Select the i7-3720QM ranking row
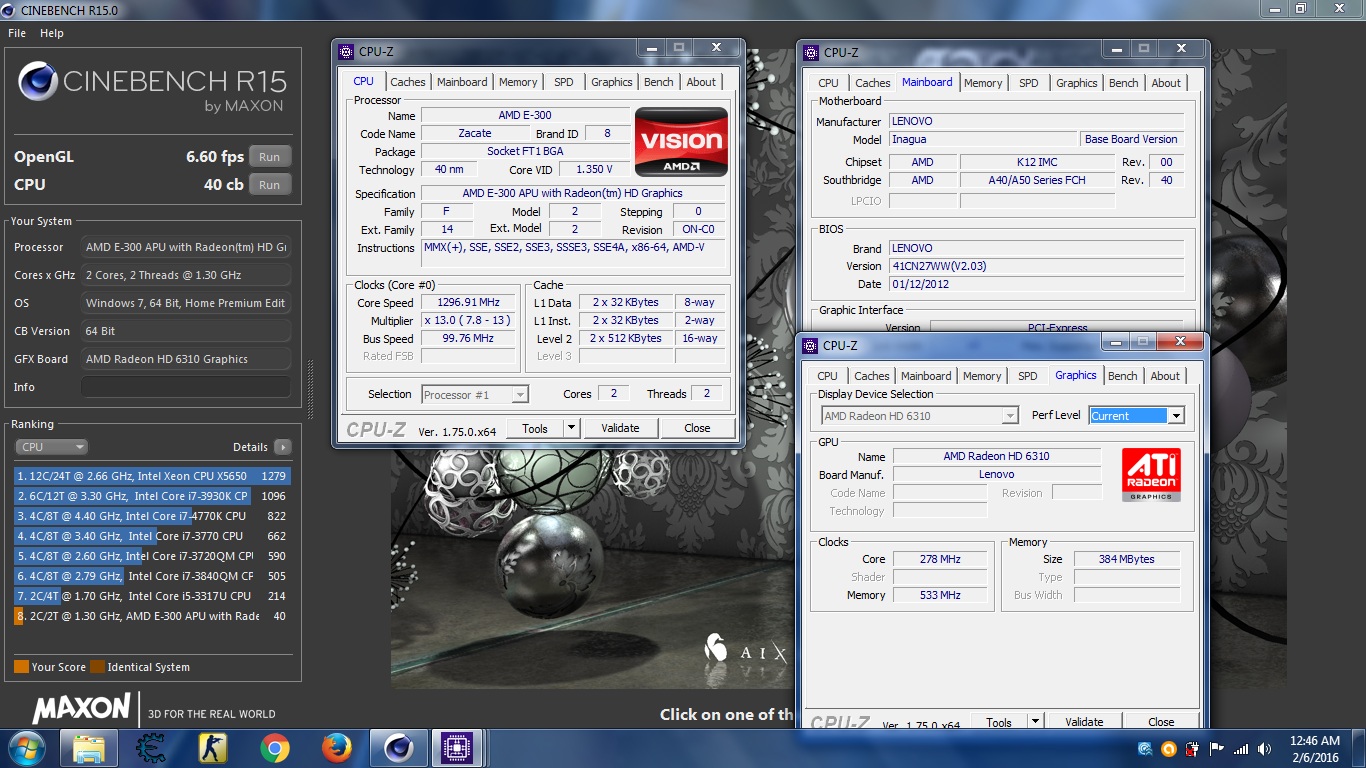1366x768 pixels. (152, 556)
